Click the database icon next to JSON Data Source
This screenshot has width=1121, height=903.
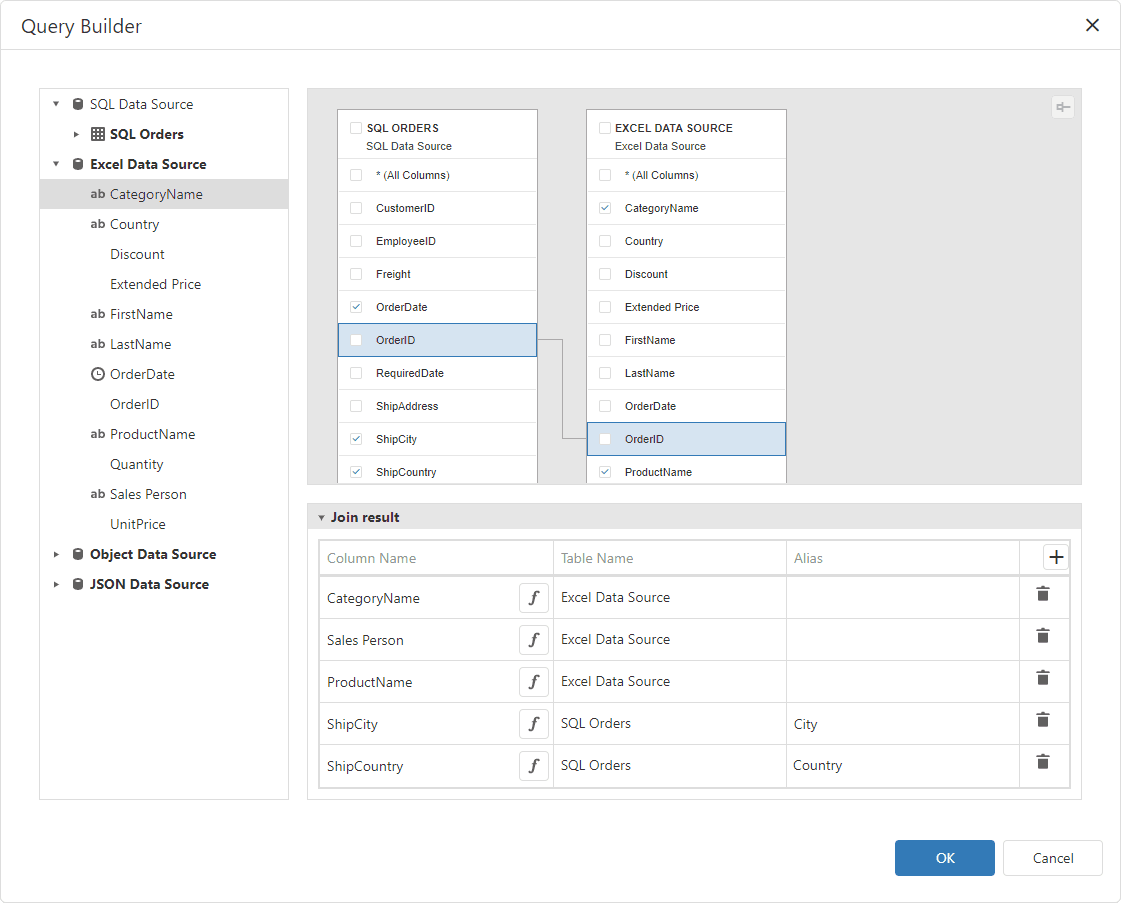pos(77,584)
